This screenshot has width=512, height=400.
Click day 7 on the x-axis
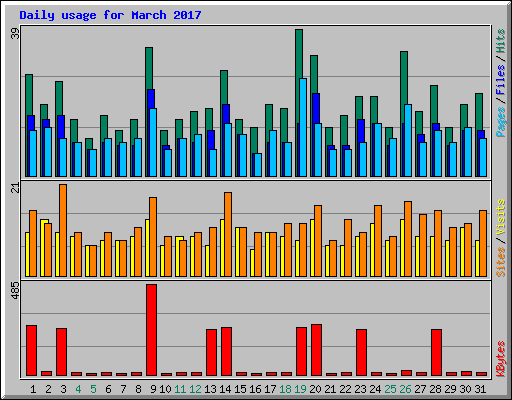coord(123,389)
